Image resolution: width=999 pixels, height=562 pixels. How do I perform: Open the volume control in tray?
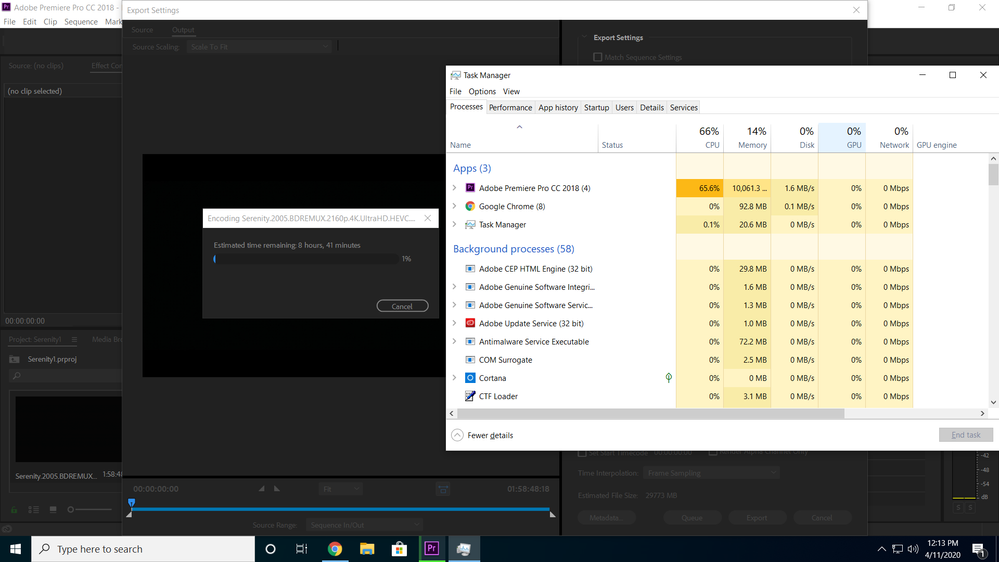(912, 549)
